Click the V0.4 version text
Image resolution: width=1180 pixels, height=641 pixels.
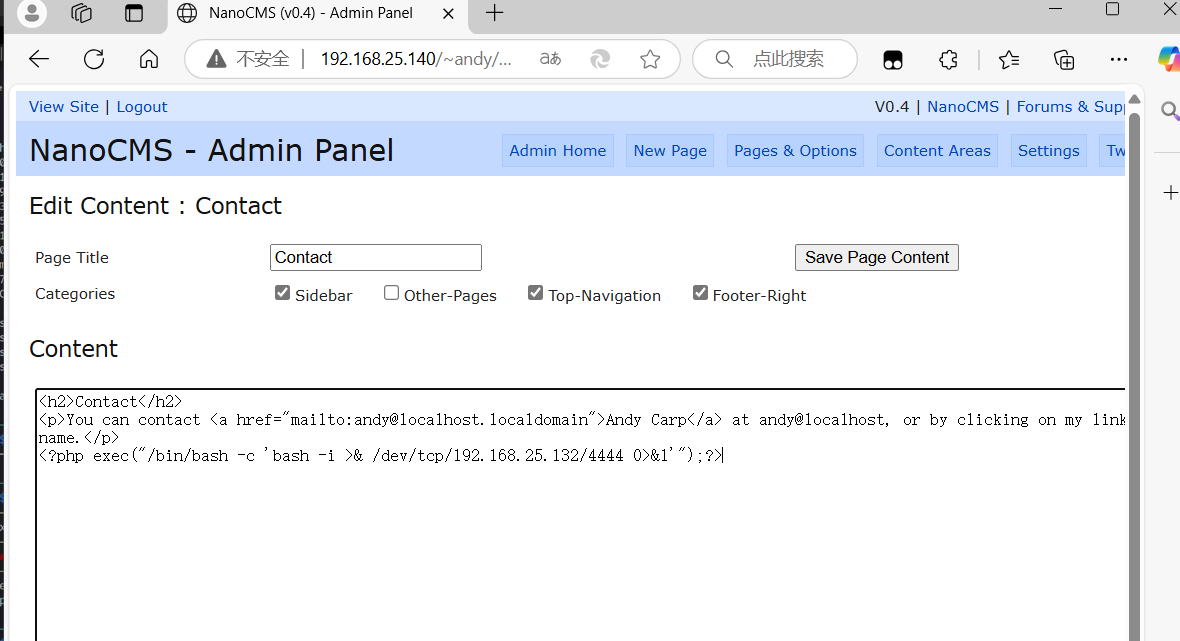892,107
